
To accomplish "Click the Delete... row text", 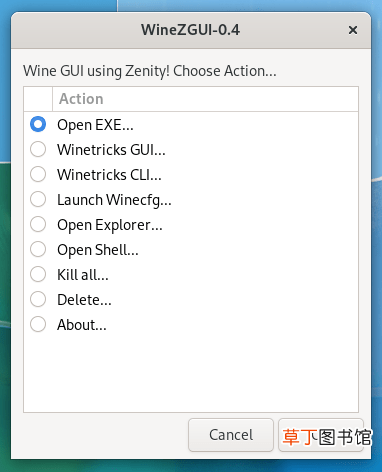I will [84, 300].
